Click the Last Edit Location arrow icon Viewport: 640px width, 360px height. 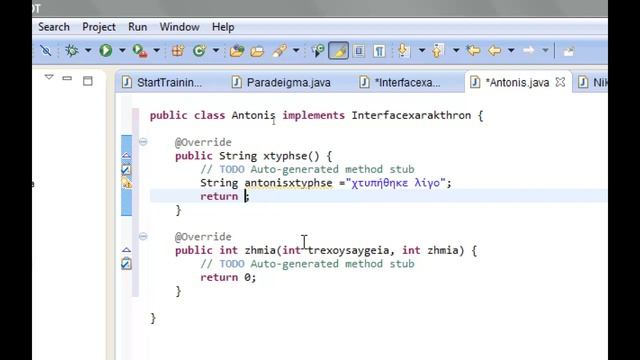point(473,51)
